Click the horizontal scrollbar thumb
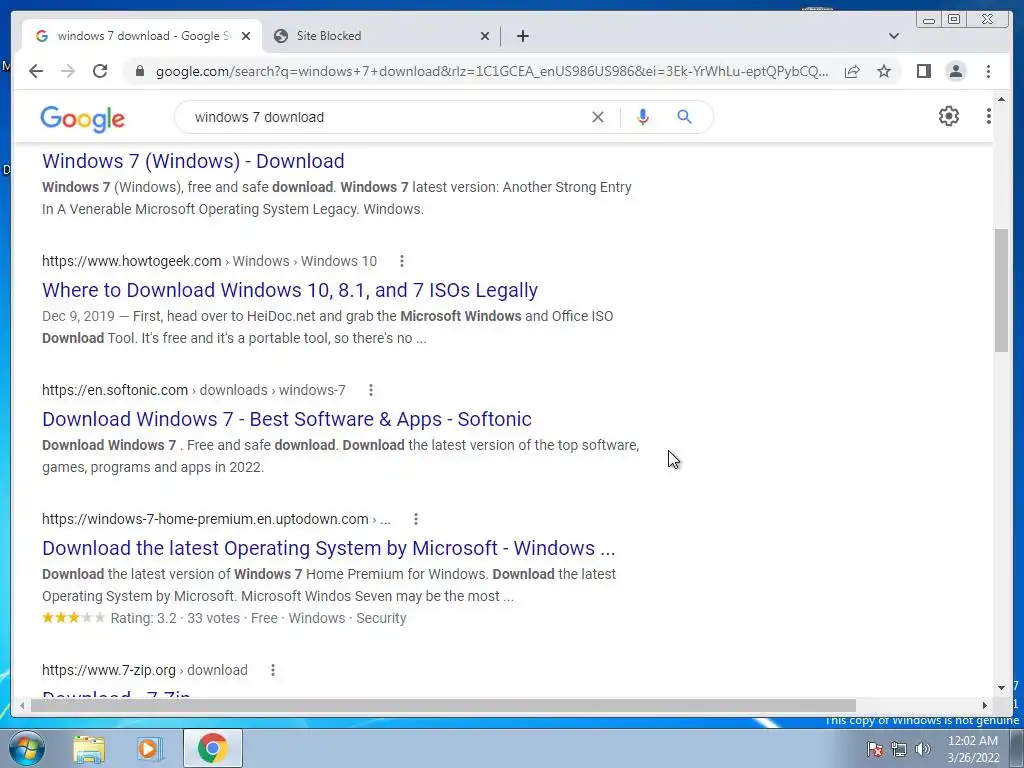 pyautogui.click(x=443, y=705)
